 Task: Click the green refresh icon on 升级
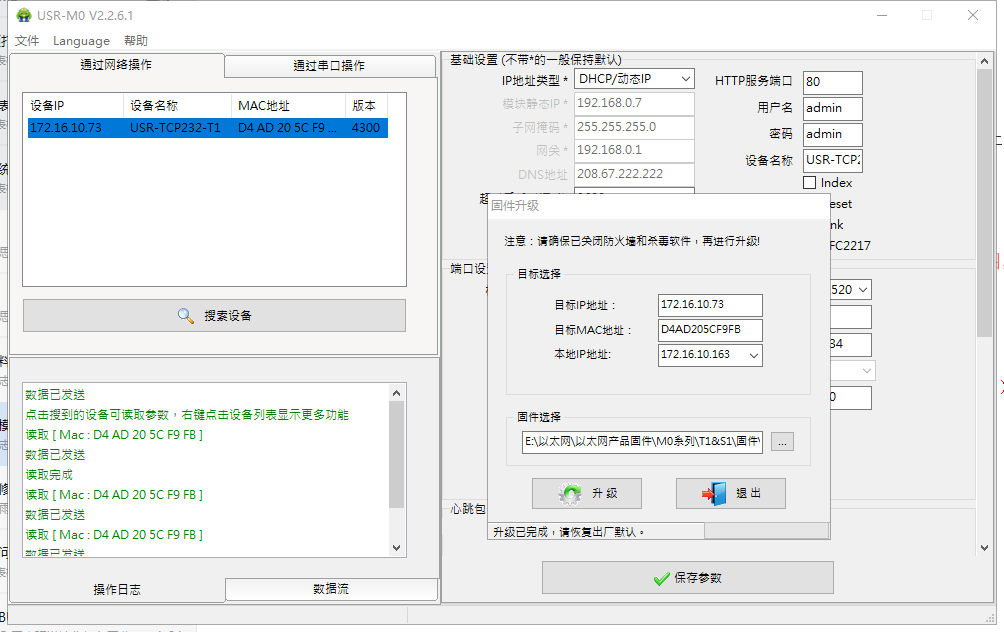point(571,494)
